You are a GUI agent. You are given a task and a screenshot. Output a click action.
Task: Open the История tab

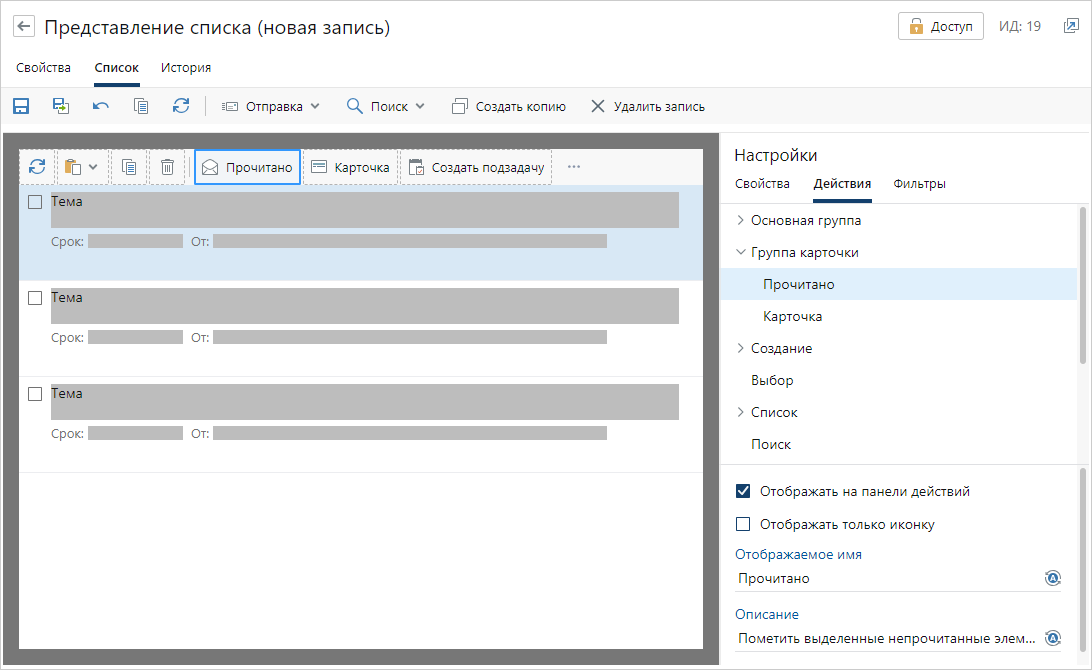(x=186, y=68)
